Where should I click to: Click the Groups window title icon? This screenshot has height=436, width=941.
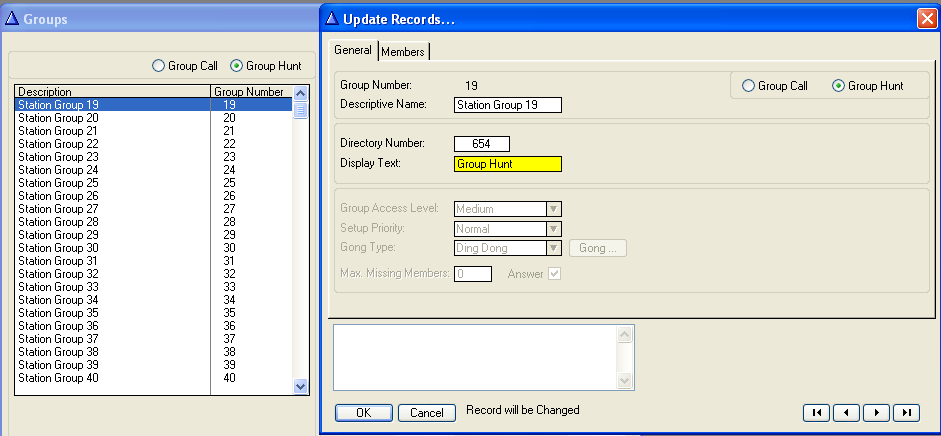click(12, 19)
